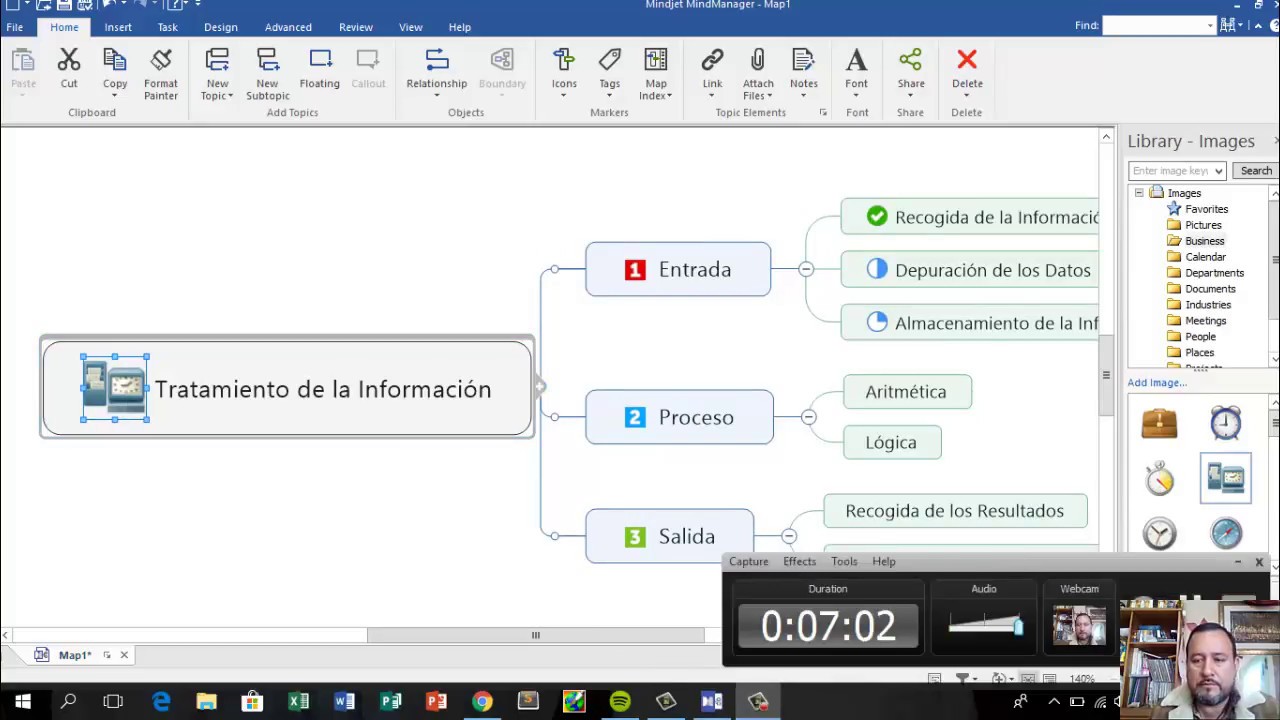Collapse the Salida branch
The image size is (1280, 720).
(789, 537)
